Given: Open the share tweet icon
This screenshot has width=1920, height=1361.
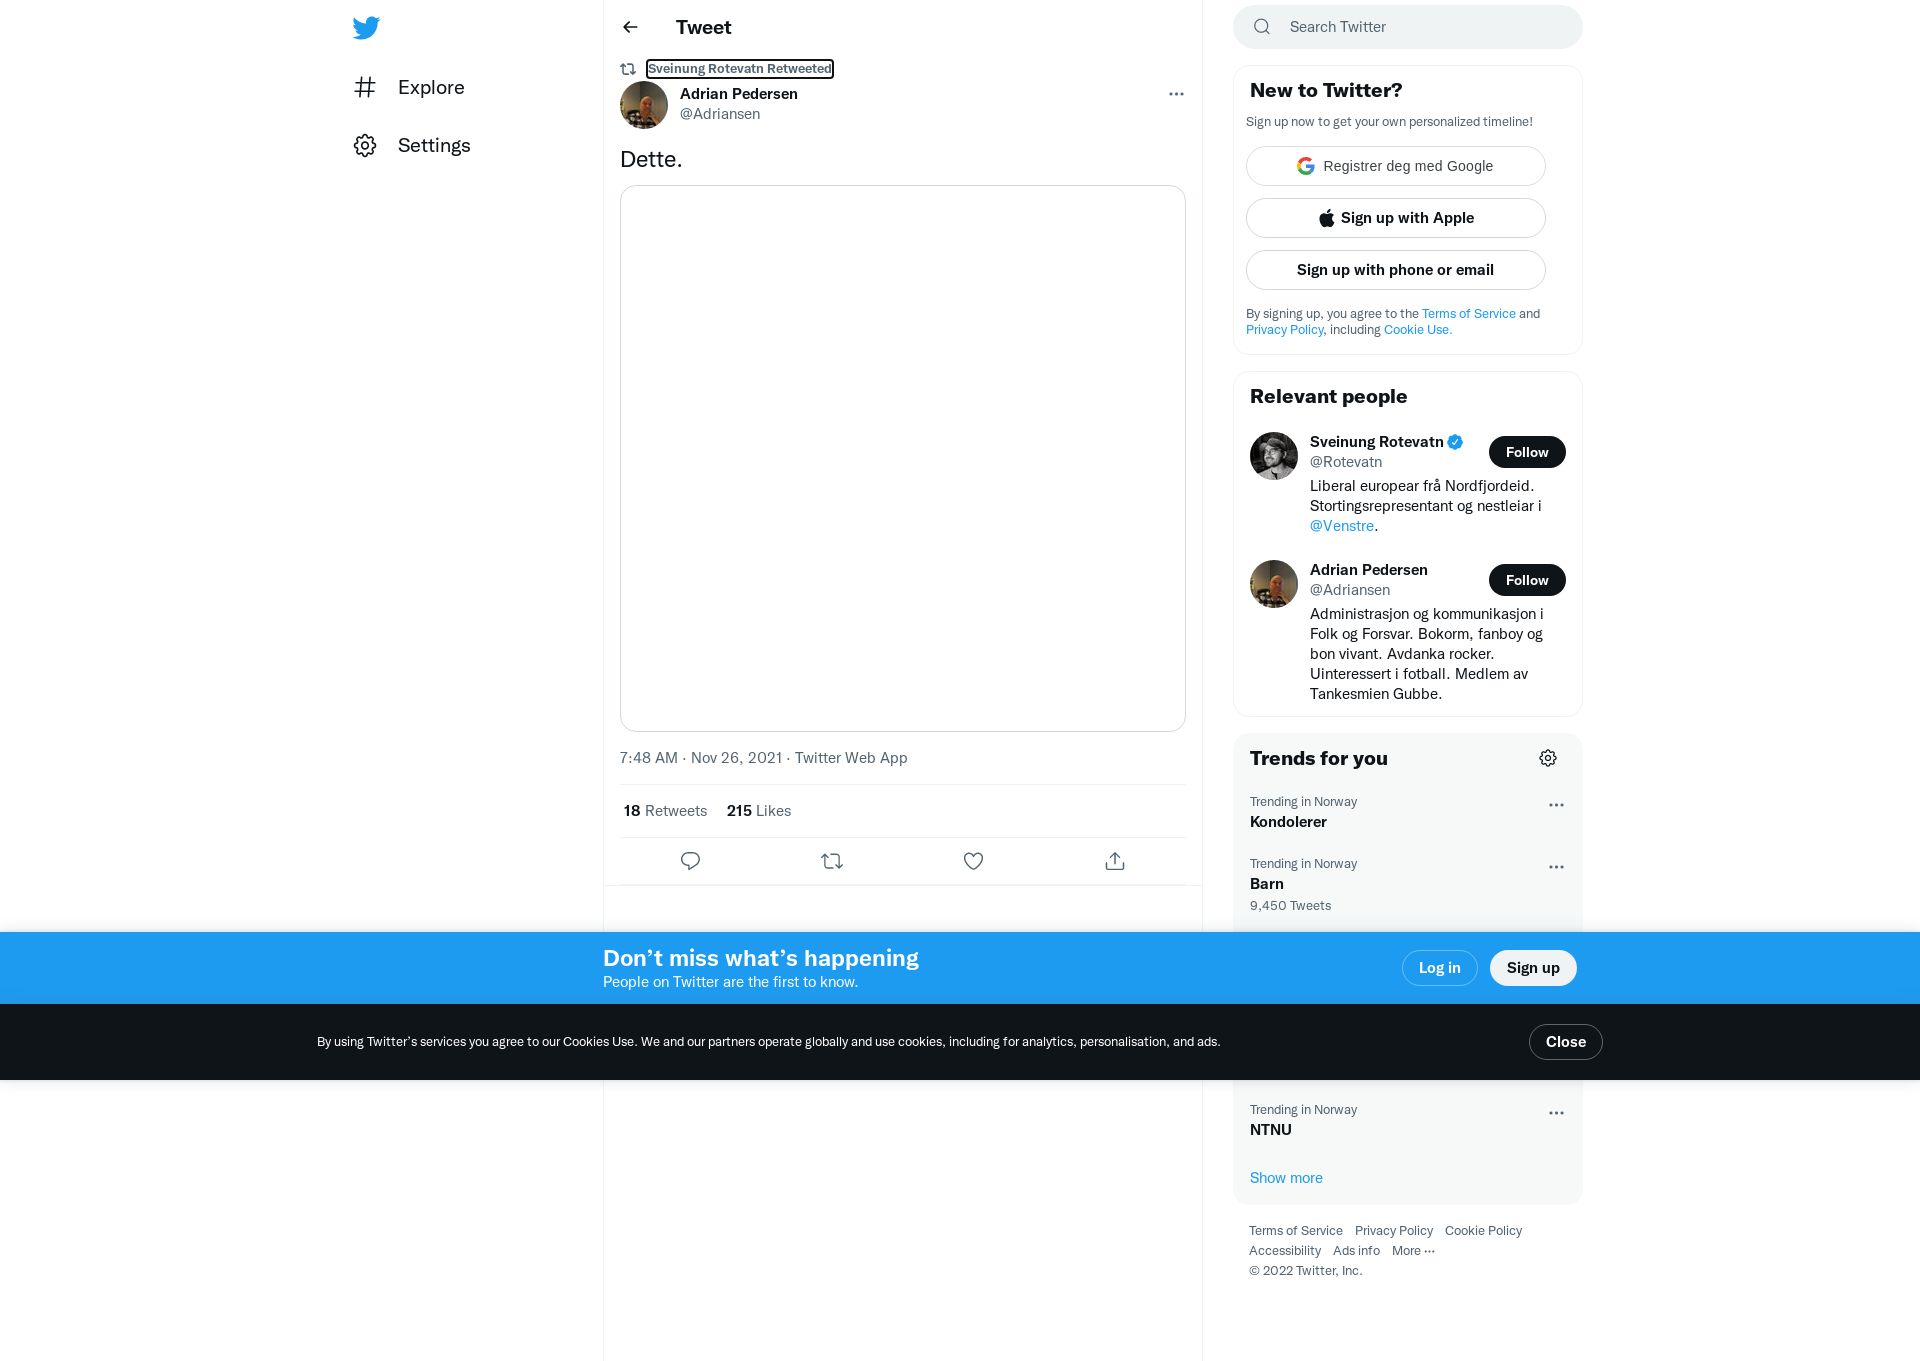Looking at the screenshot, I should pyautogui.click(x=1115, y=861).
